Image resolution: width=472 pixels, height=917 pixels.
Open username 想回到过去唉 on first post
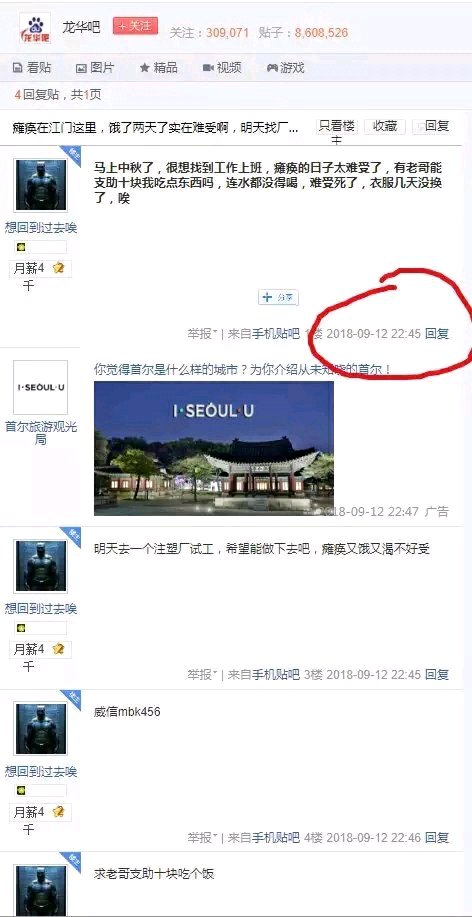pos(41,227)
